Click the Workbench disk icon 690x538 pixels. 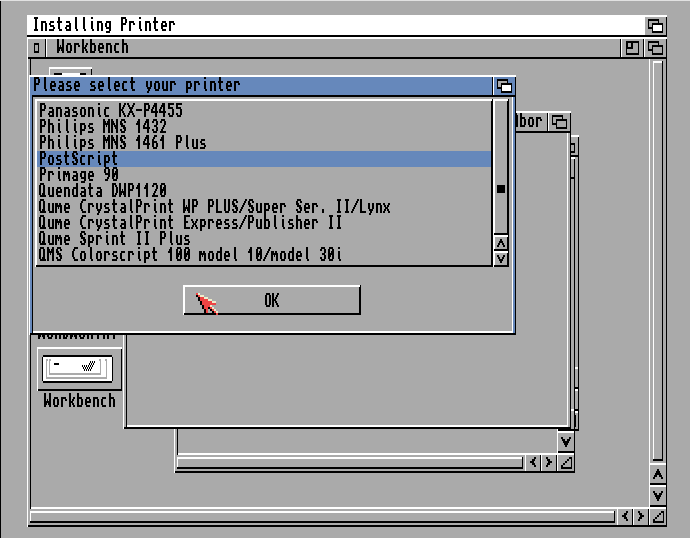(x=79, y=369)
